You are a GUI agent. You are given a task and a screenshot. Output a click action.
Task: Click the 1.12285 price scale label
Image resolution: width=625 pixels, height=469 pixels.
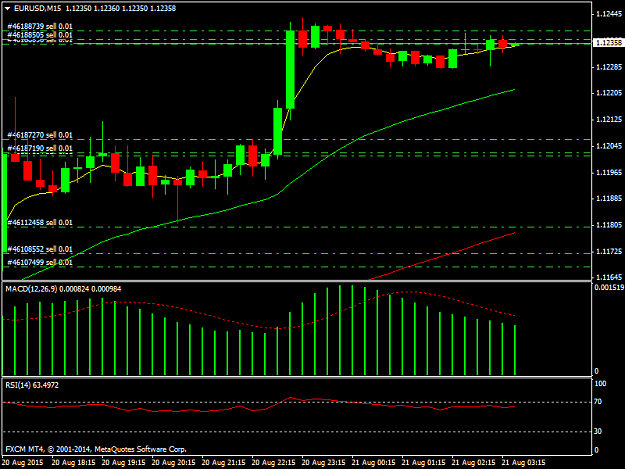coord(609,67)
